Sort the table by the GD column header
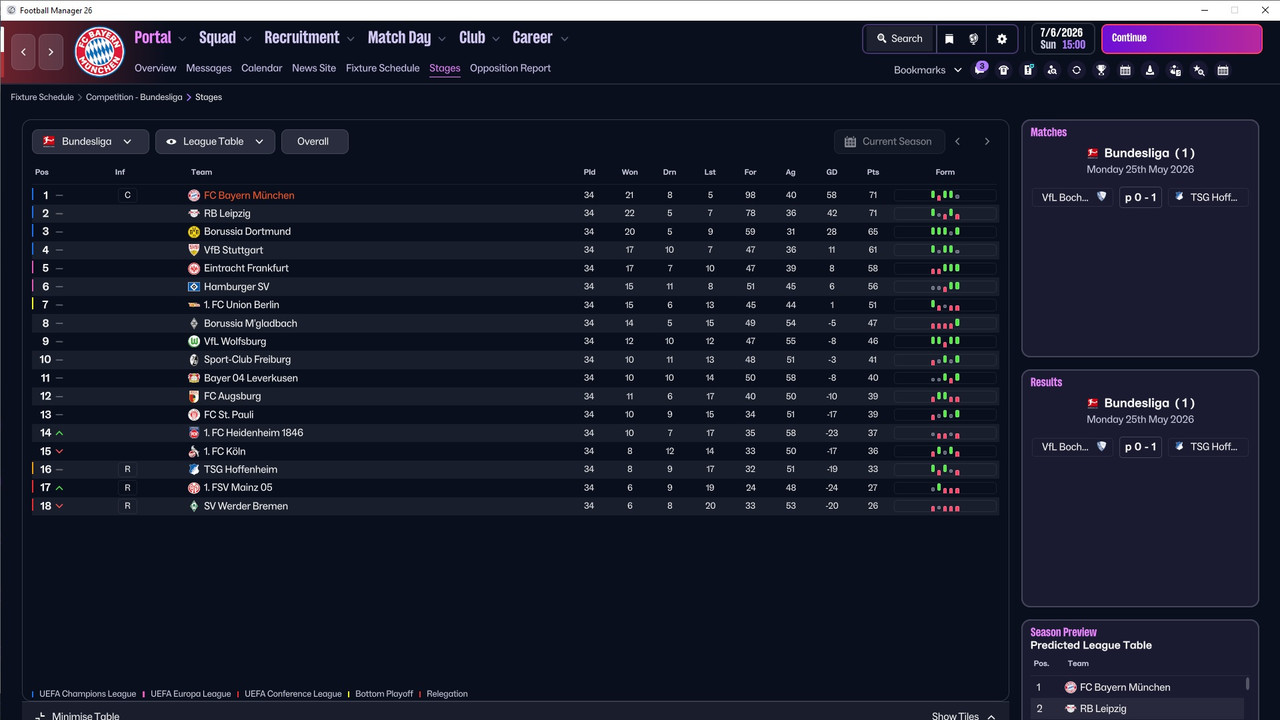1280x720 pixels. [x=832, y=172]
